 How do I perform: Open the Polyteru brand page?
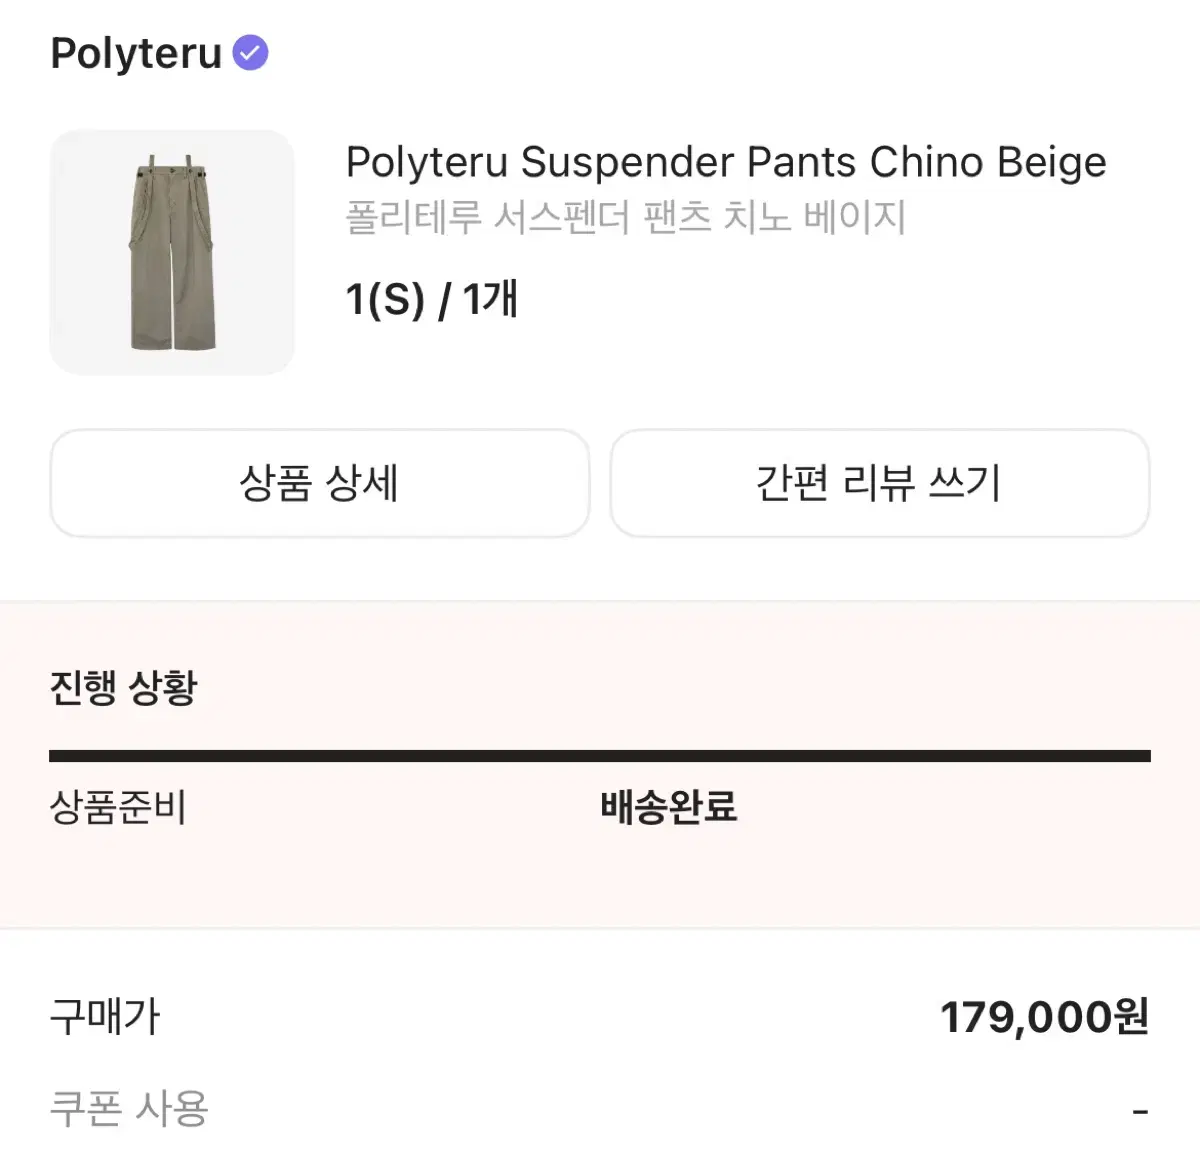135,52
